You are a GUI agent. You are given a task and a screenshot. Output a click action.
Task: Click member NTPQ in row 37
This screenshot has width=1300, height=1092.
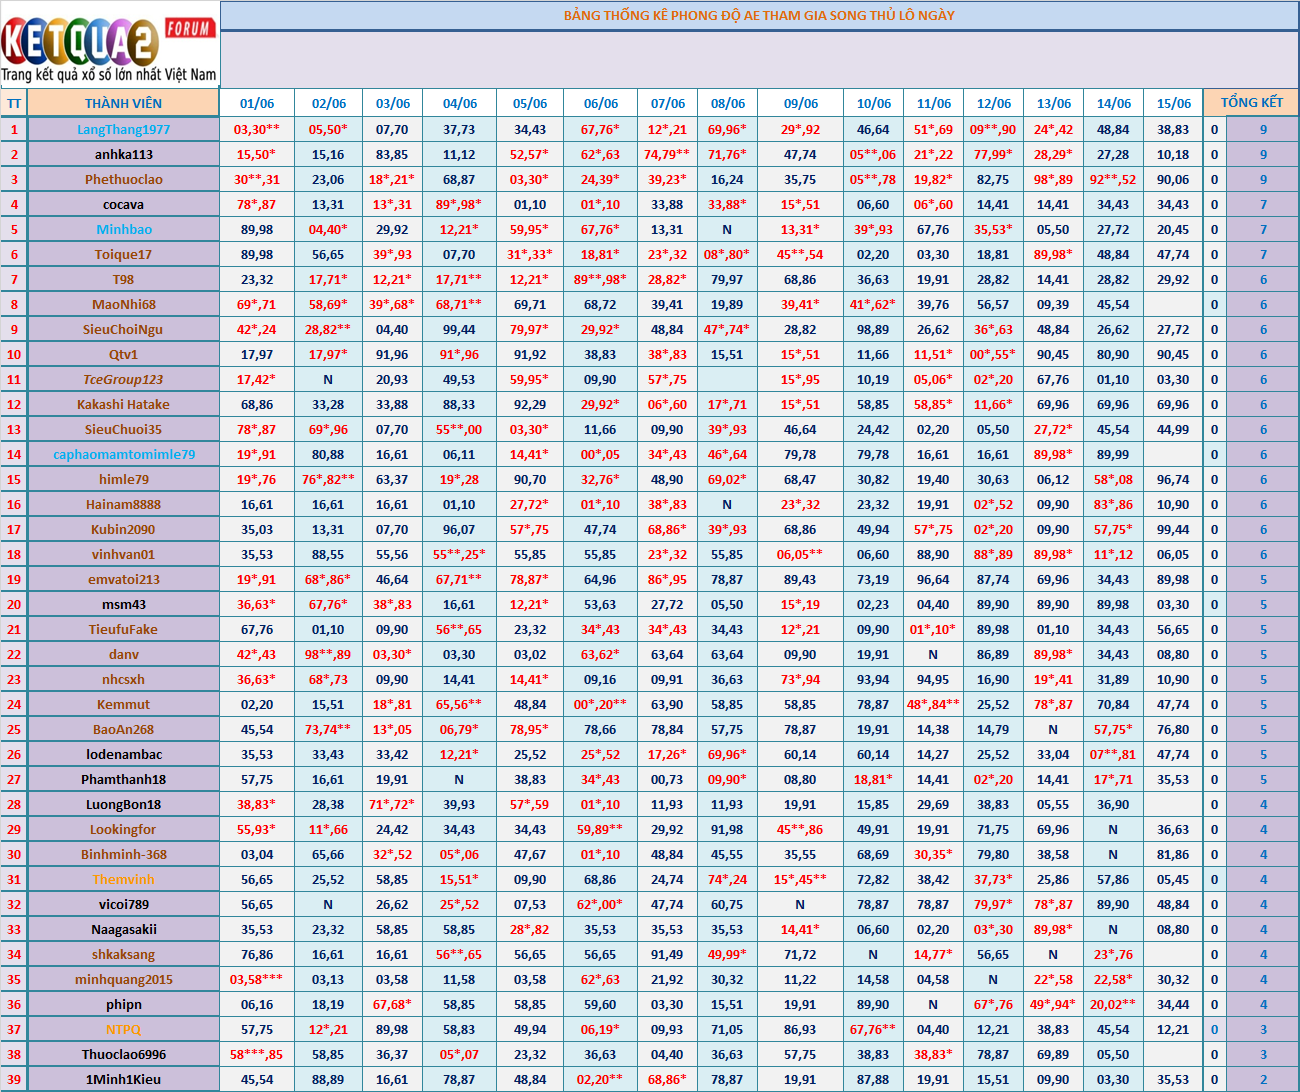tap(123, 1029)
